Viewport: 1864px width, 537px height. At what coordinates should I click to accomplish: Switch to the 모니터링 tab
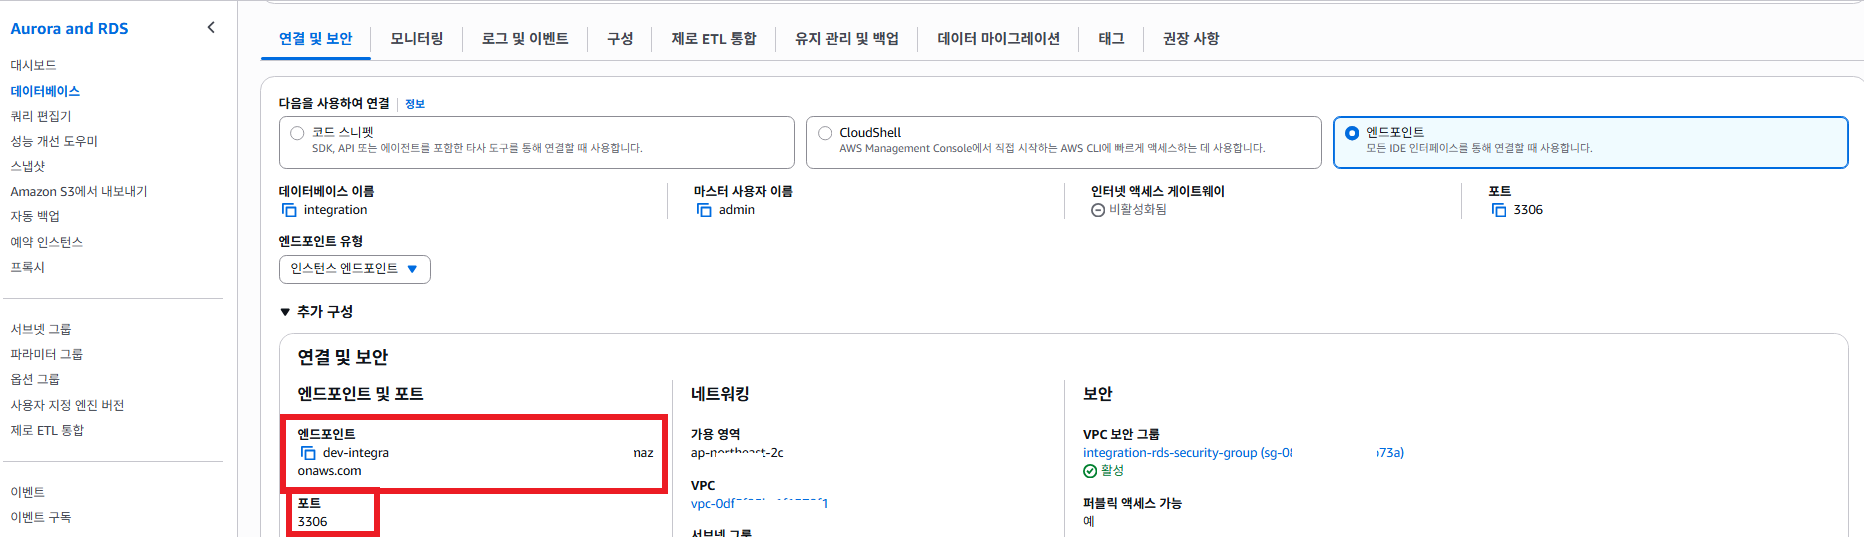pos(416,39)
